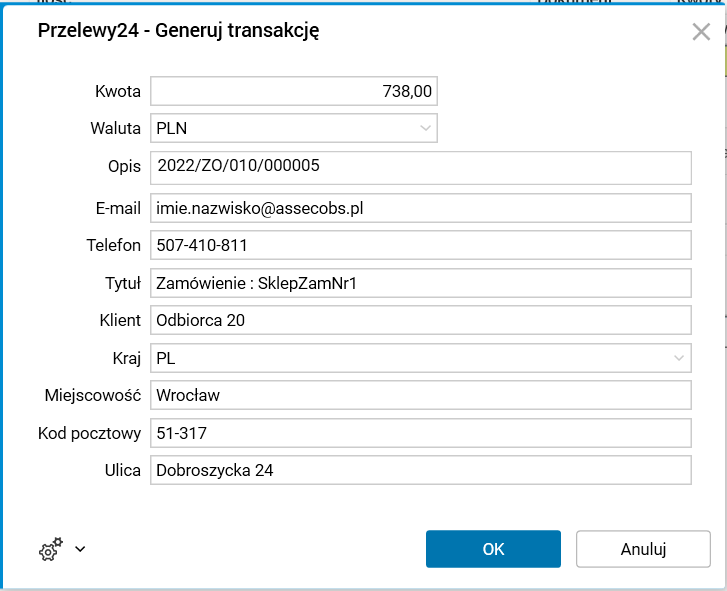Close the Generuj transakcję dialog

pyautogui.click(x=701, y=32)
